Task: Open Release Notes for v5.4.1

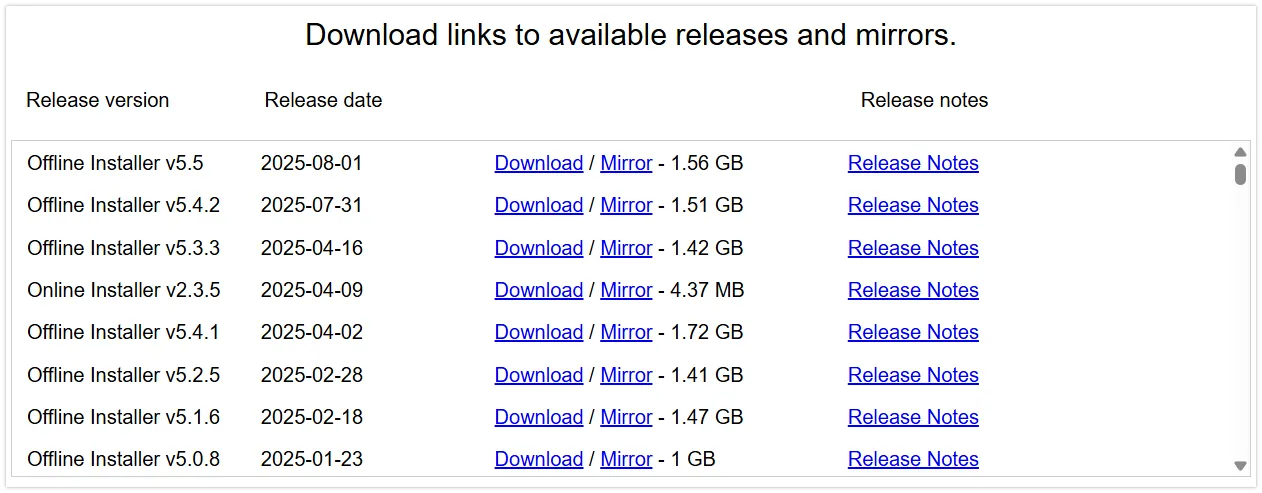Action: [x=913, y=332]
